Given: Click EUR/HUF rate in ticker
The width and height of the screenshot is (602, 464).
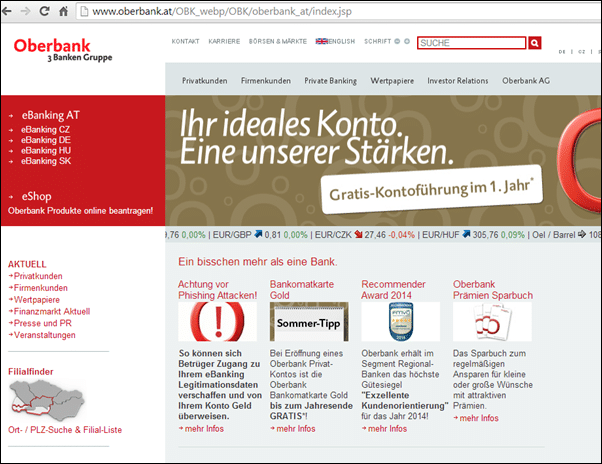Looking at the screenshot, I should pos(473,235).
